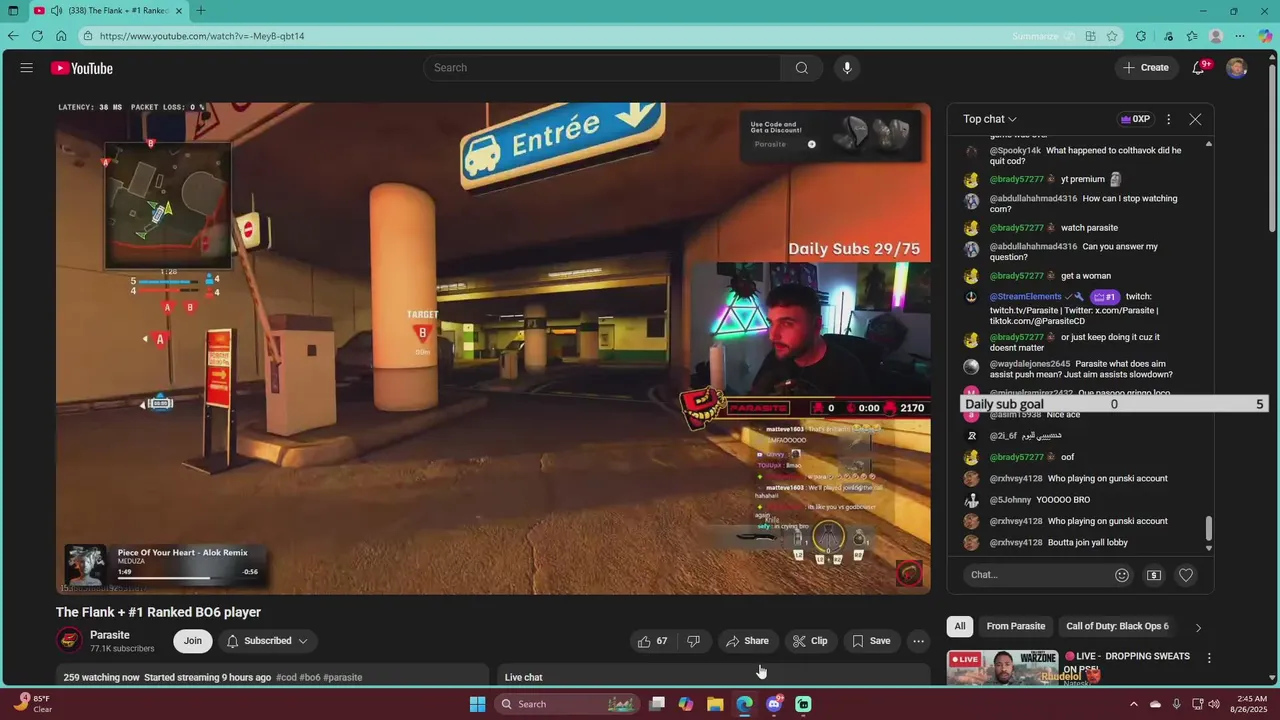This screenshot has width=1280, height=720.
Task: Toggle the Subscribed notification dropdown
Action: click(x=267, y=641)
